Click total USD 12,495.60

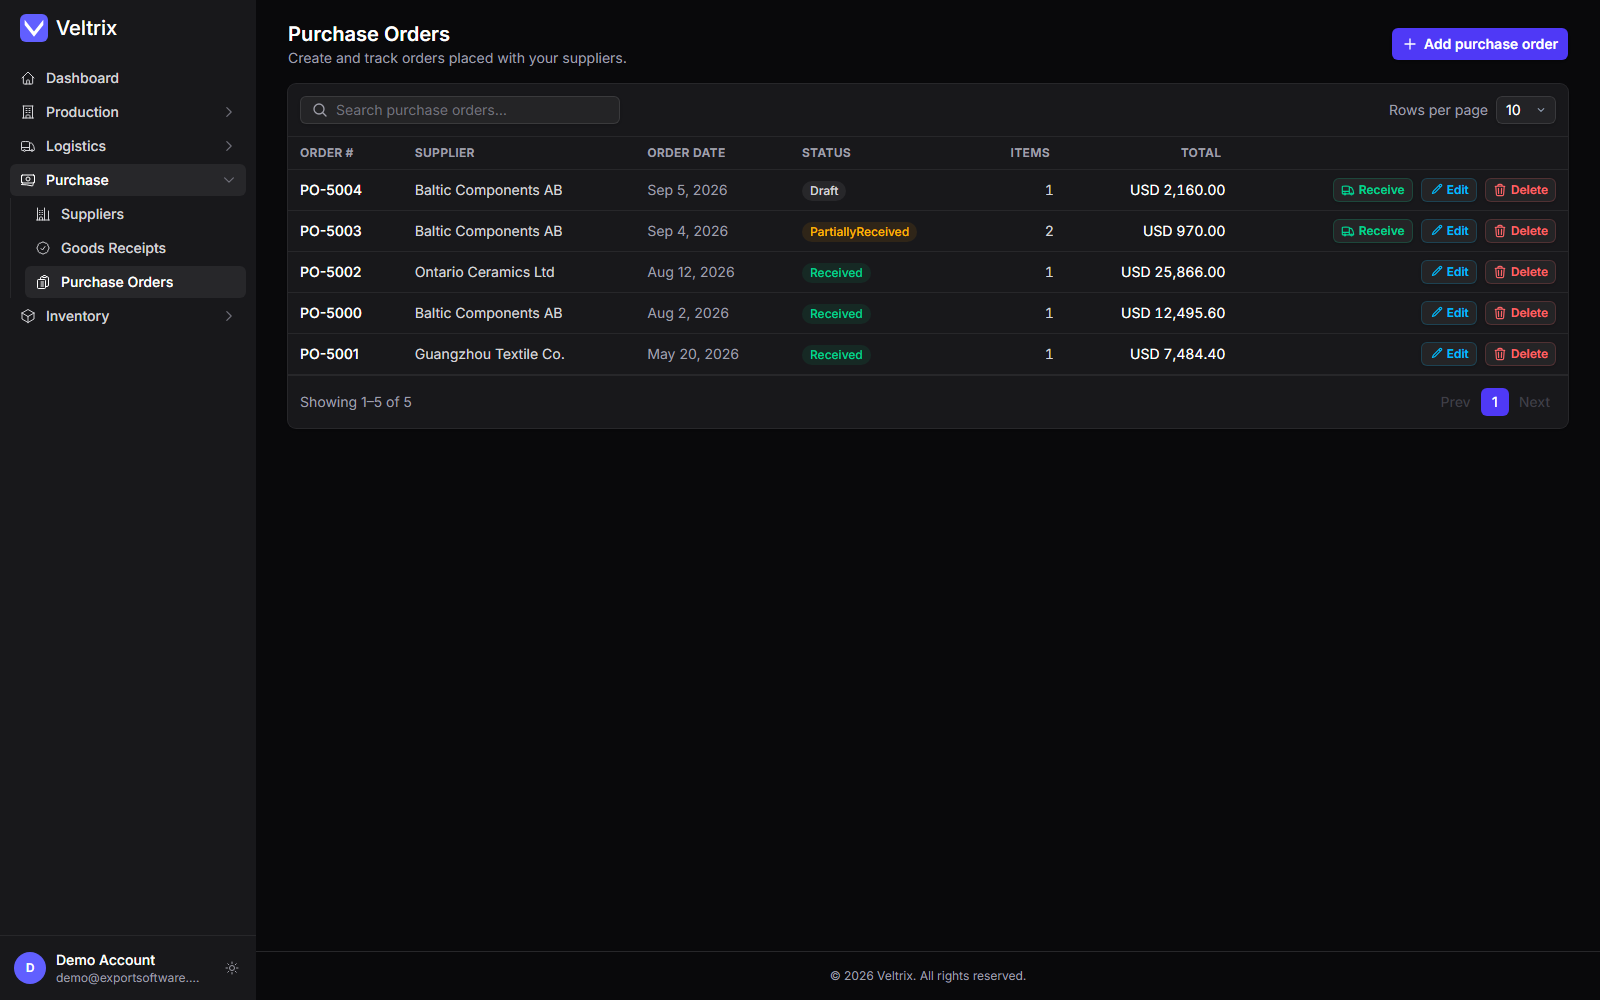coord(1173,313)
